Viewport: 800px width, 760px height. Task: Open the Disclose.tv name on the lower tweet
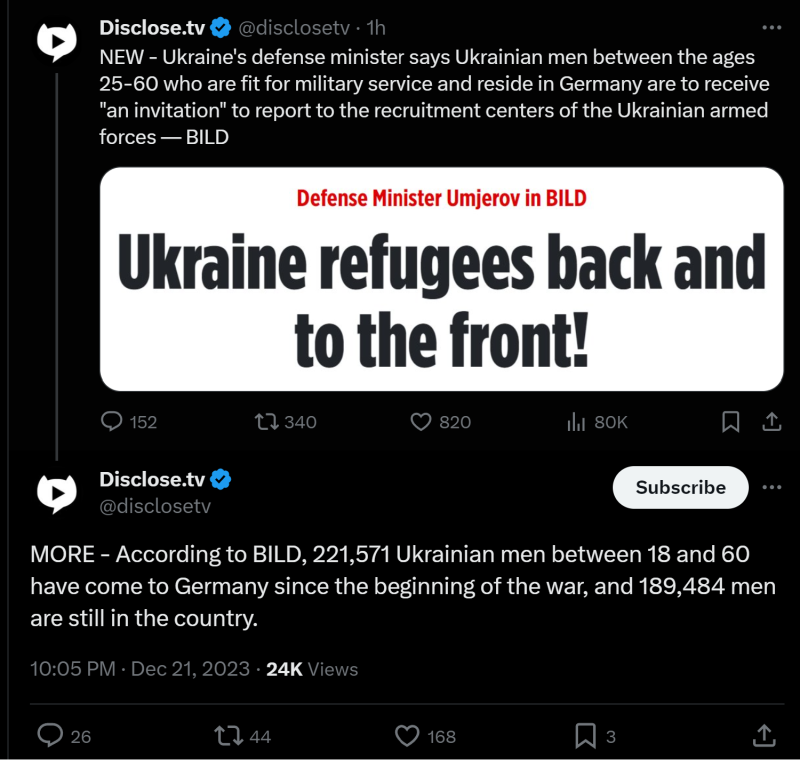pyautogui.click(x=153, y=479)
